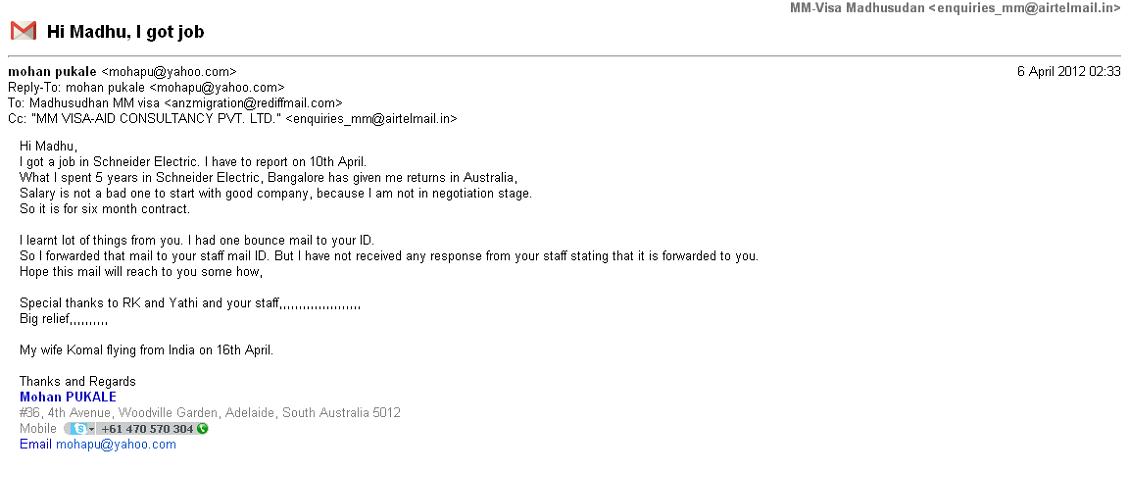Open the Skype dropdown arrow next to the number
The width and height of the screenshot is (1134, 477).
pyautogui.click(x=92, y=429)
